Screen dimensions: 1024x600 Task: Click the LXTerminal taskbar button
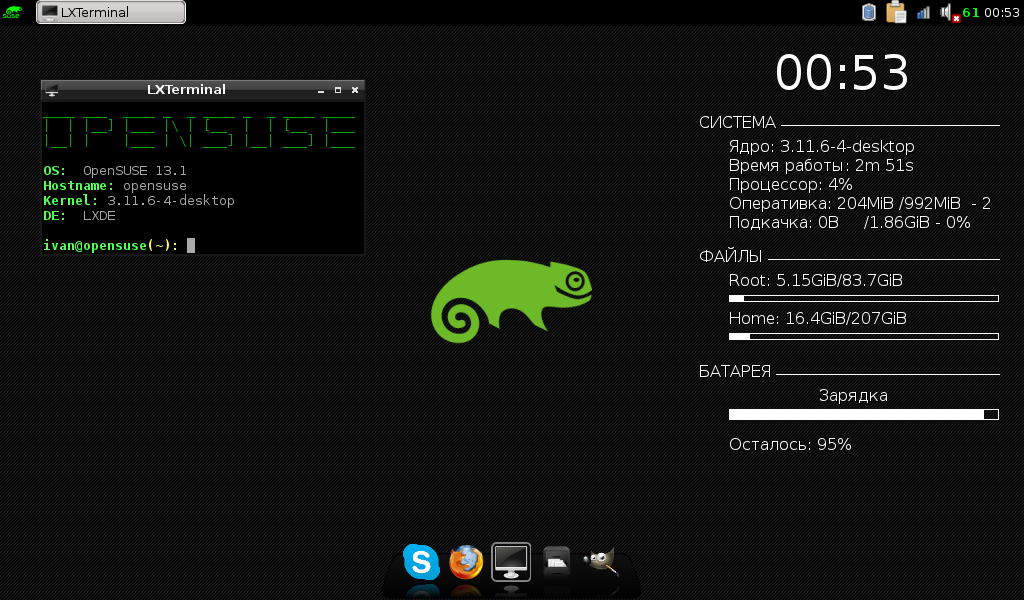tap(111, 12)
